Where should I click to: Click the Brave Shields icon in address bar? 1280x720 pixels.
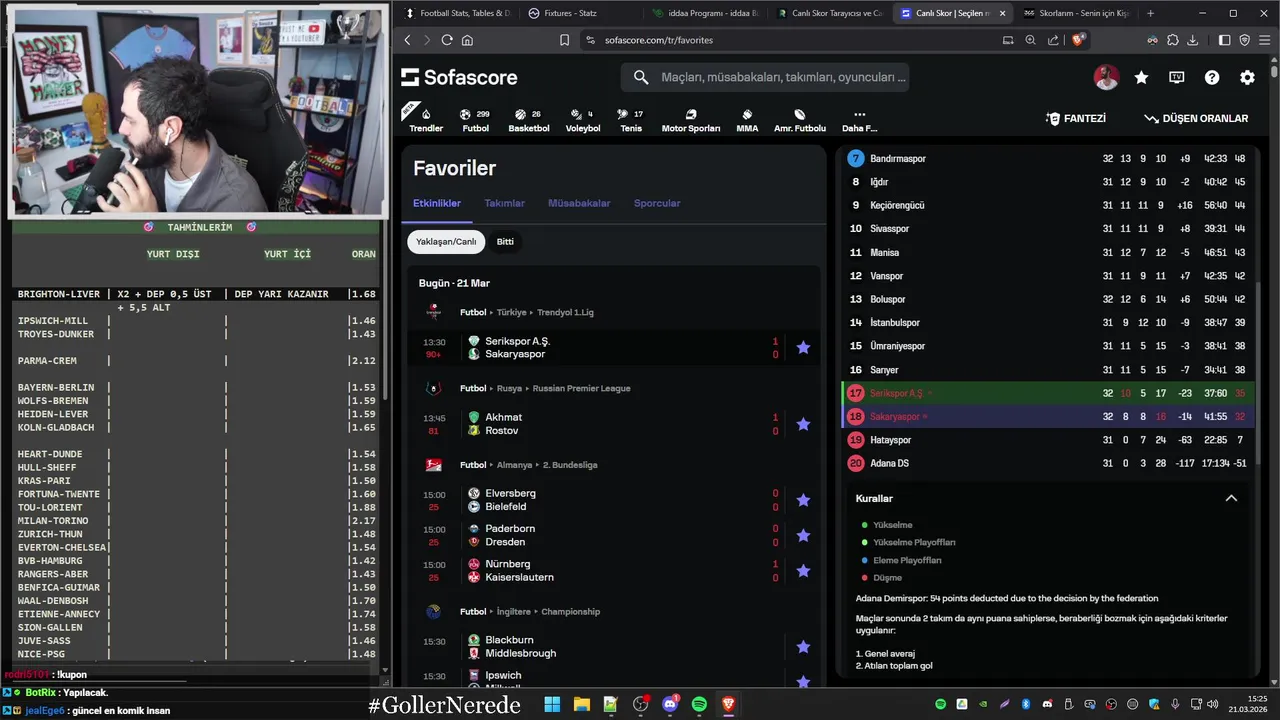(x=1078, y=40)
